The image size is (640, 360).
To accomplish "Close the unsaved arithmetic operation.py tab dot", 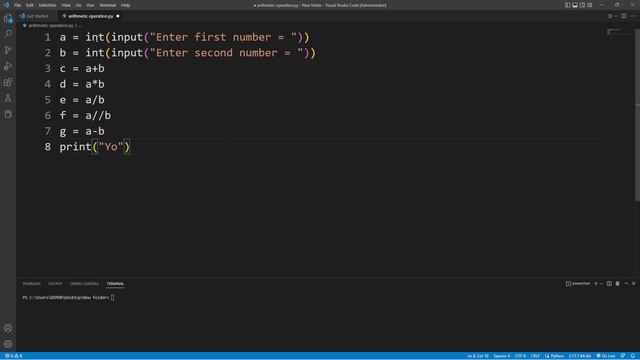I will 118,16.
